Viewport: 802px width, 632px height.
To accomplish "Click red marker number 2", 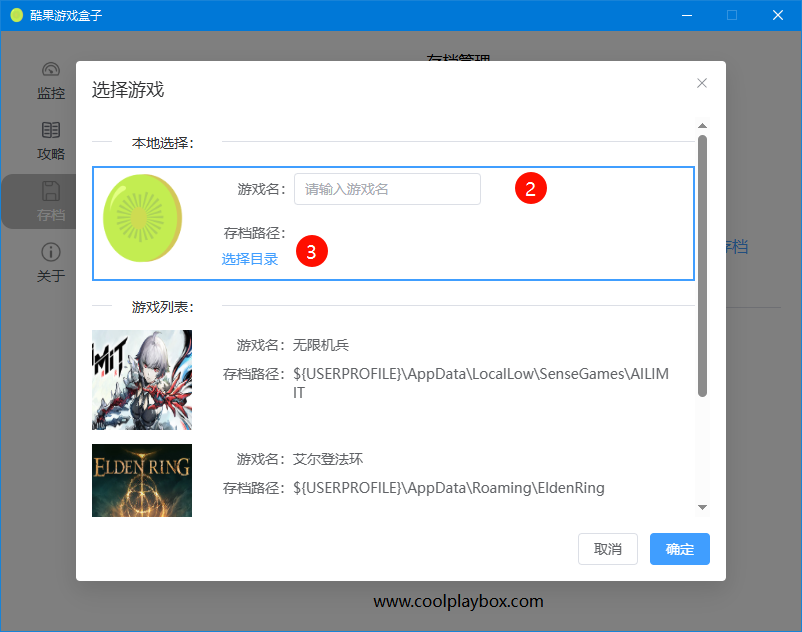I will tap(530, 189).
